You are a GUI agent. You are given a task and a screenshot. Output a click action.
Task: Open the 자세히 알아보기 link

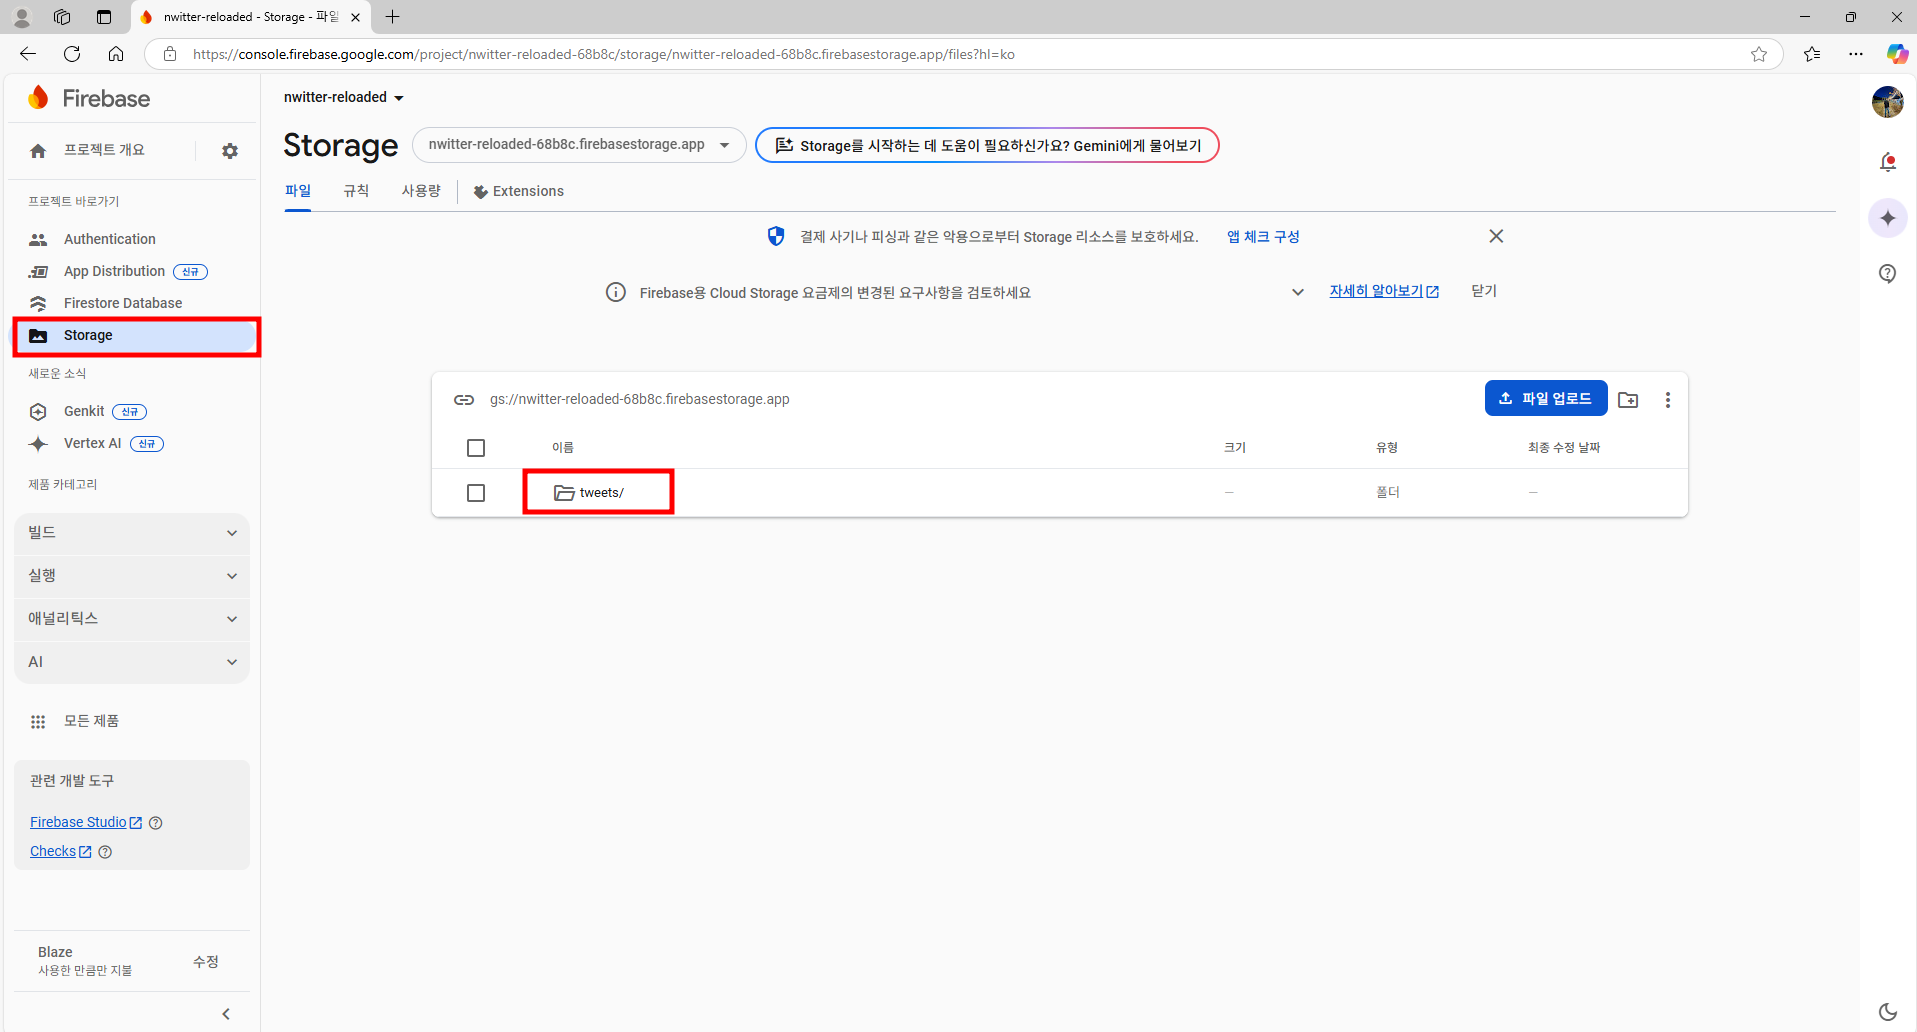1384,291
